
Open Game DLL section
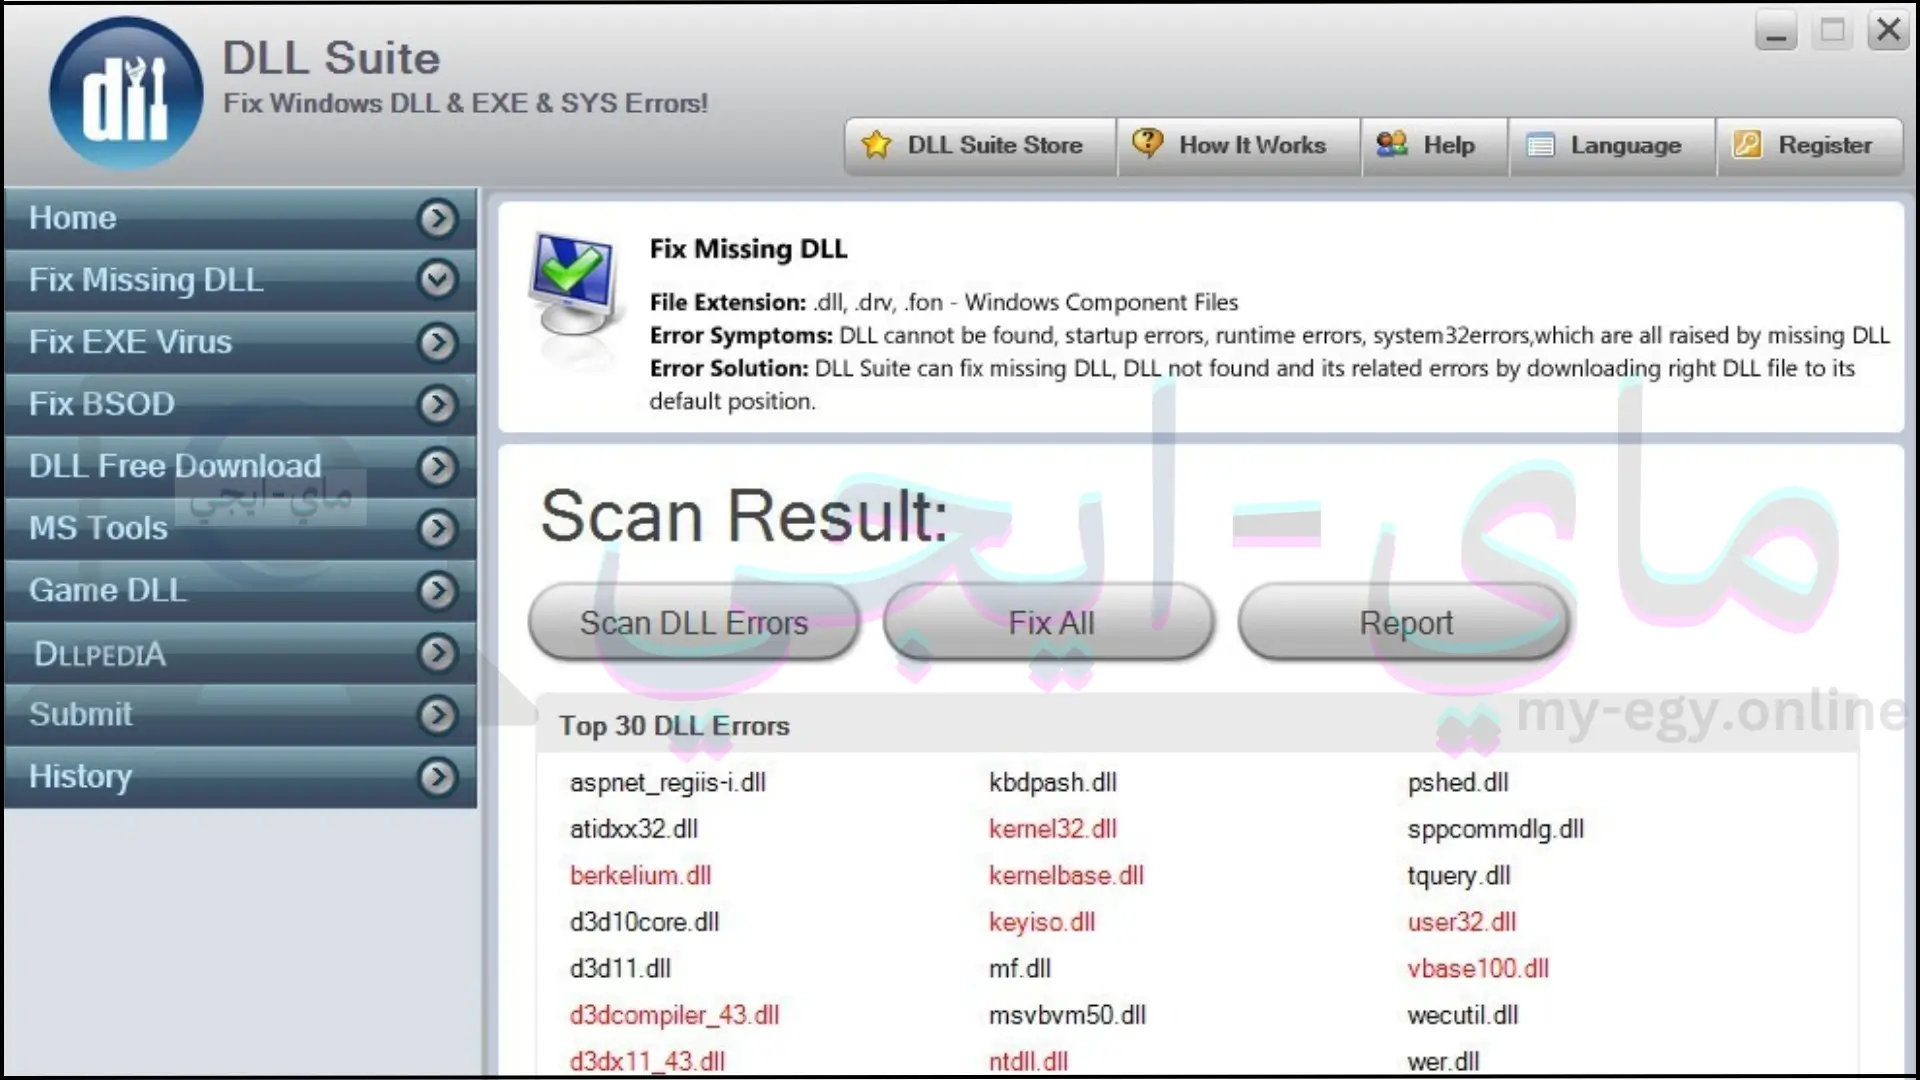tap(240, 591)
